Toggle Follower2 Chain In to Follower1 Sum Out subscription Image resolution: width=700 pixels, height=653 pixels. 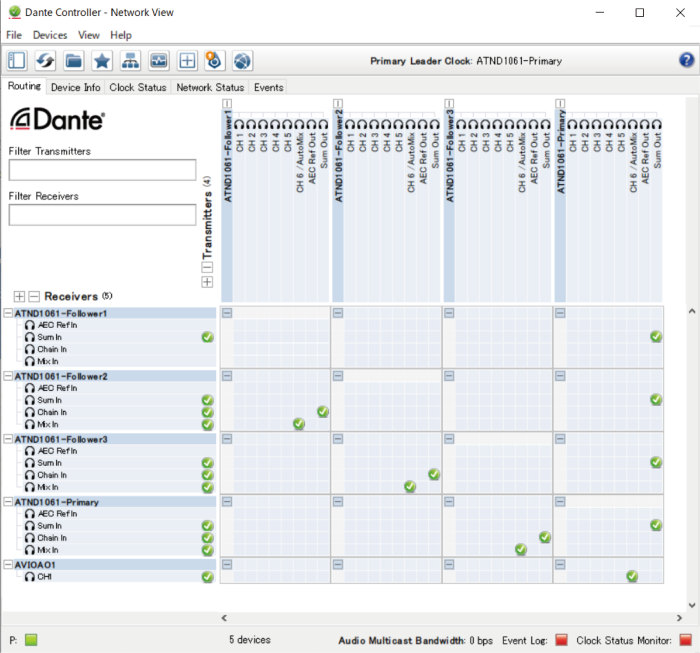pos(323,412)
